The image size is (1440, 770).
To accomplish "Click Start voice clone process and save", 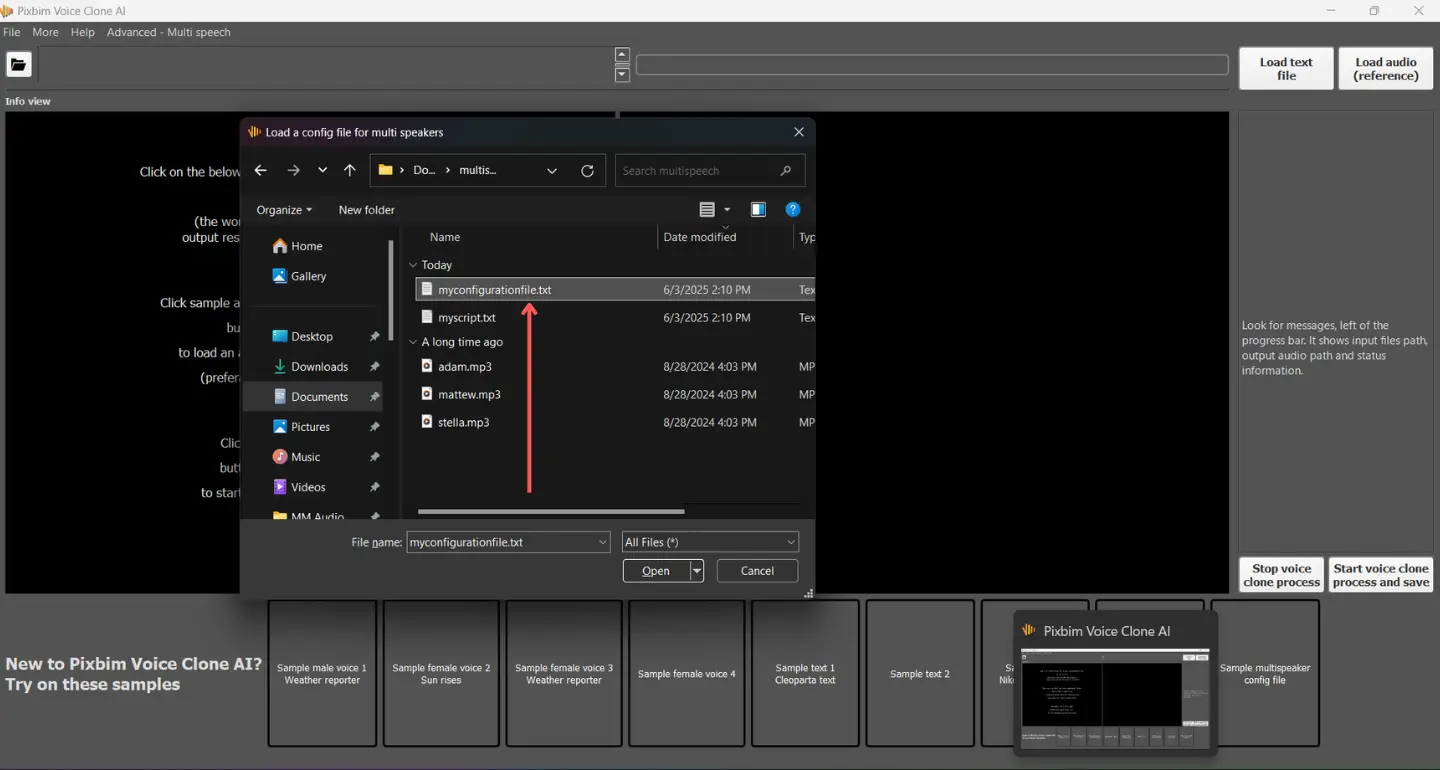I will point(1381,575).
